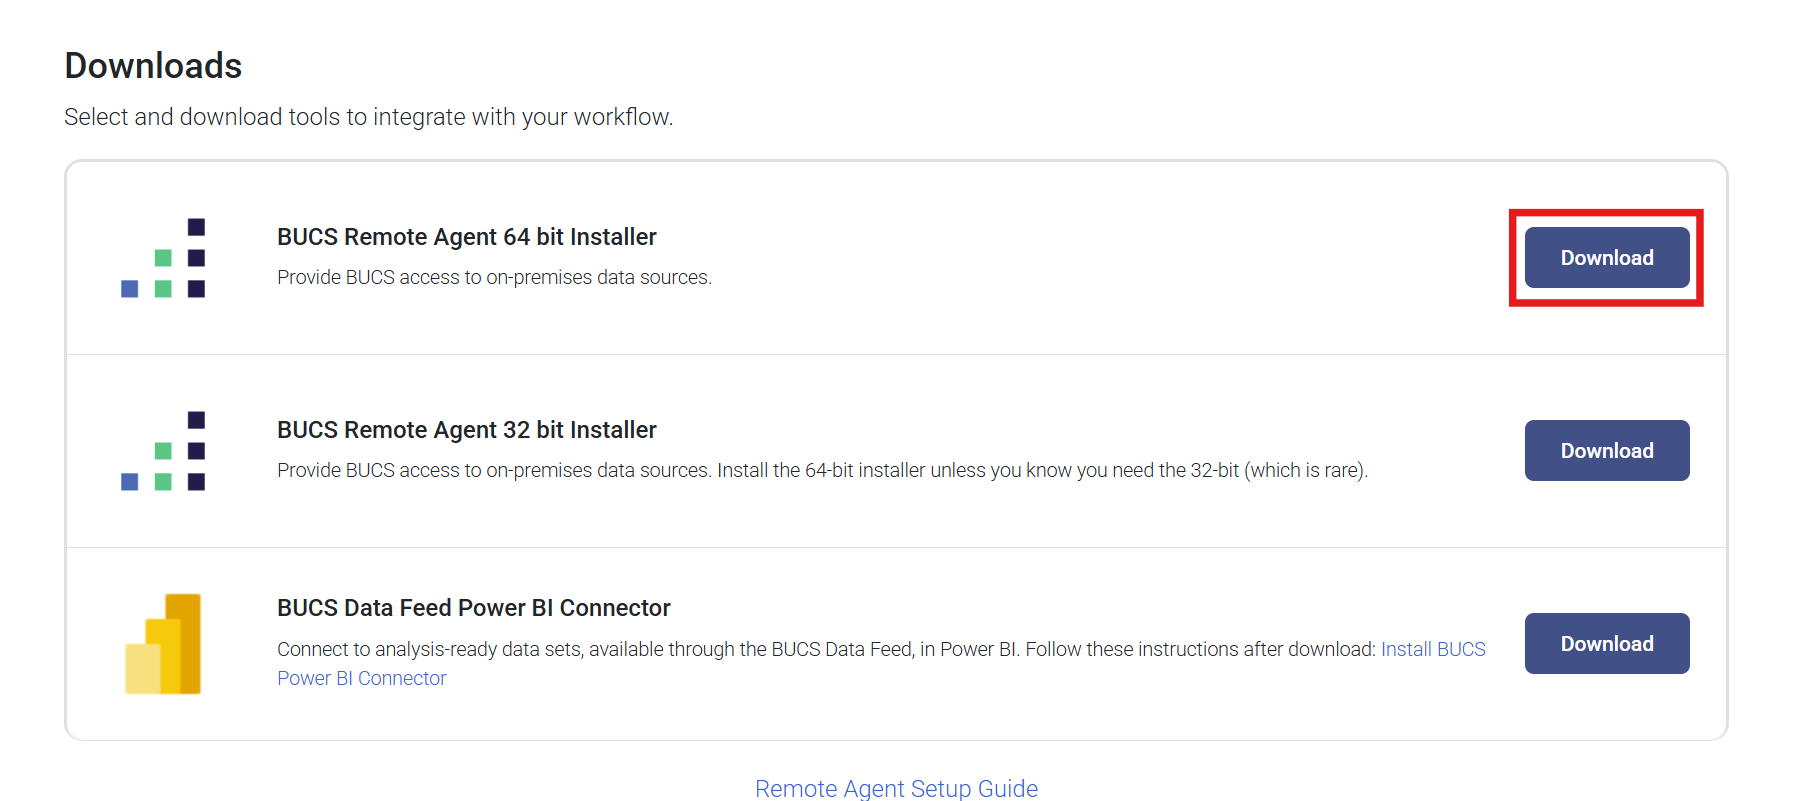
Task: Click the yellow Power BI Connector logo
Action: pyautogui.click(x=163, y=644)
